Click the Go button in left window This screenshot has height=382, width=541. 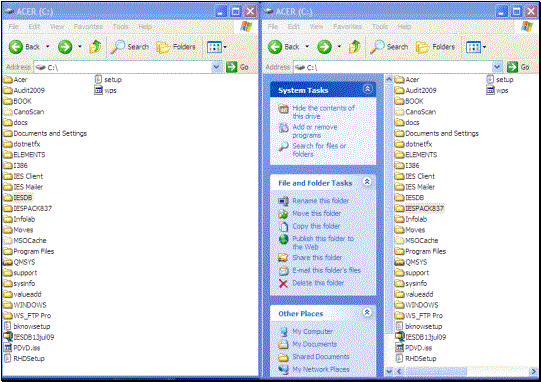click(x=237, y=67)
